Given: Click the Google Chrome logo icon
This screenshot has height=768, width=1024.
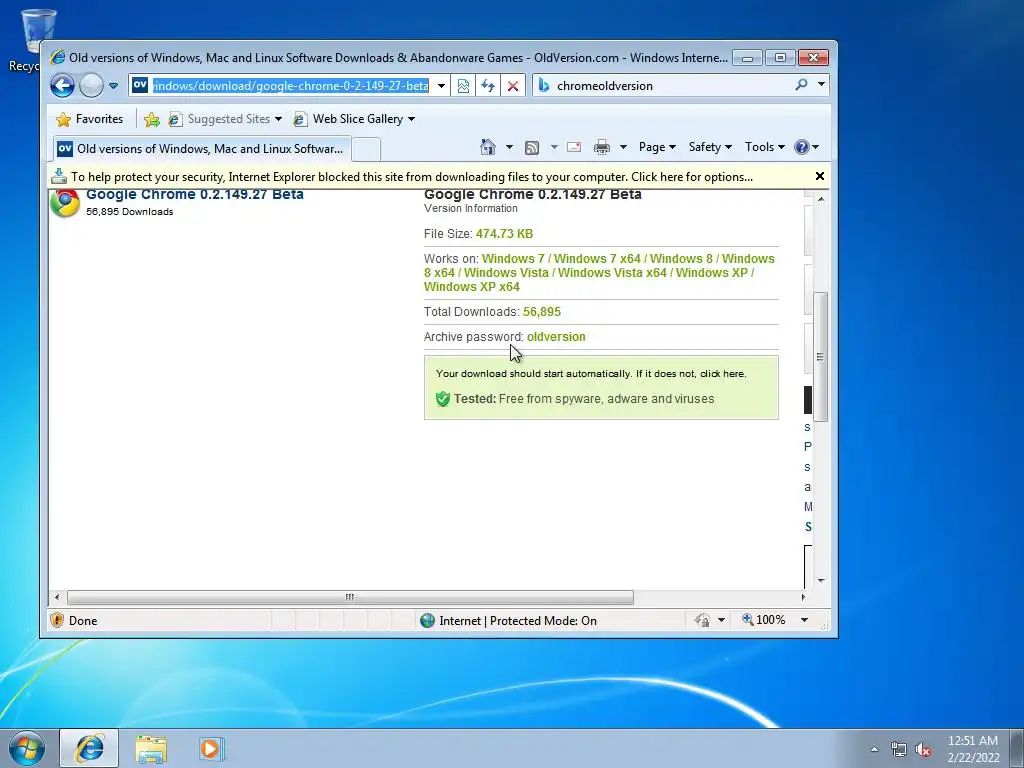Looking at the screenshot, I should pos(65,203).
